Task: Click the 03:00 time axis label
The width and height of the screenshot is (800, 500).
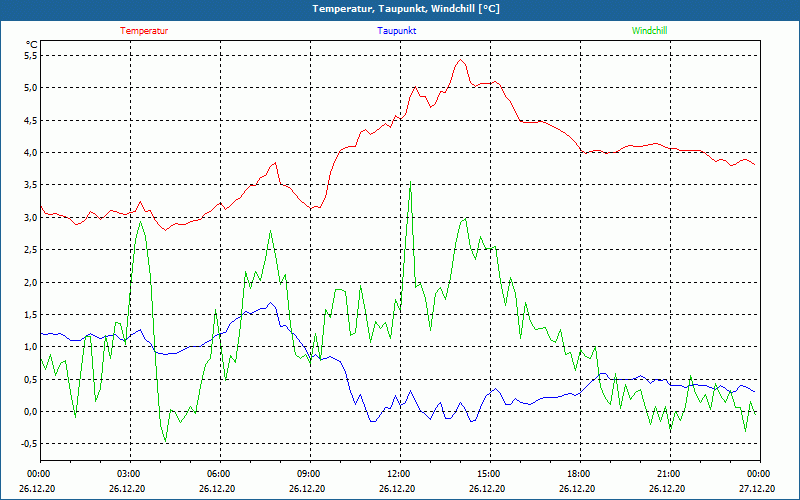Action: pos(128,474)
